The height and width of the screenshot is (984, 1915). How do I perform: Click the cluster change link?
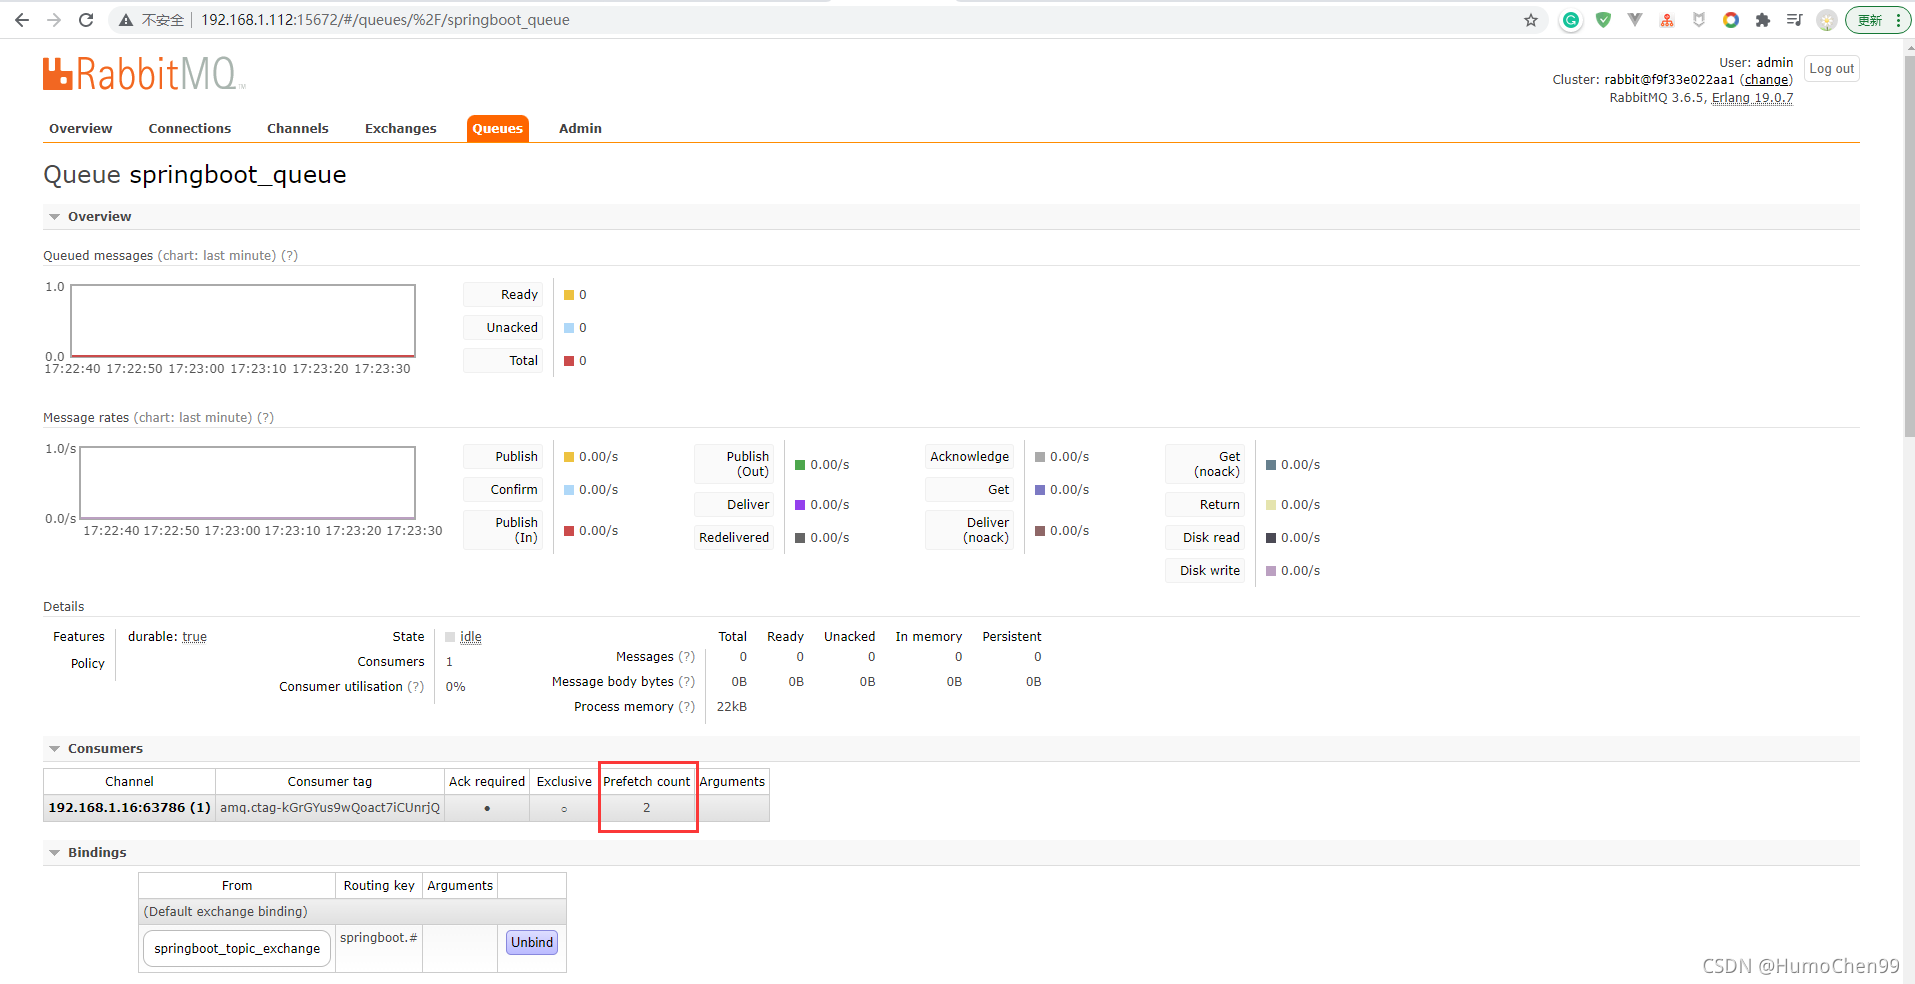coord(1766,80)
